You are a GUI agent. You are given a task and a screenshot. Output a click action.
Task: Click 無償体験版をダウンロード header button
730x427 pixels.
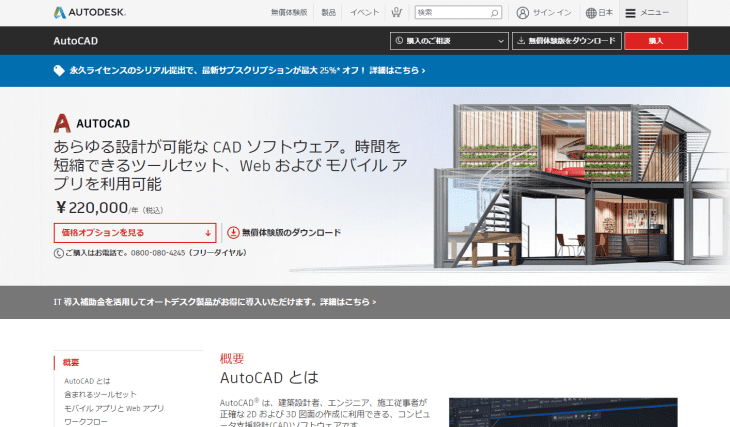[x=567, y=41]
